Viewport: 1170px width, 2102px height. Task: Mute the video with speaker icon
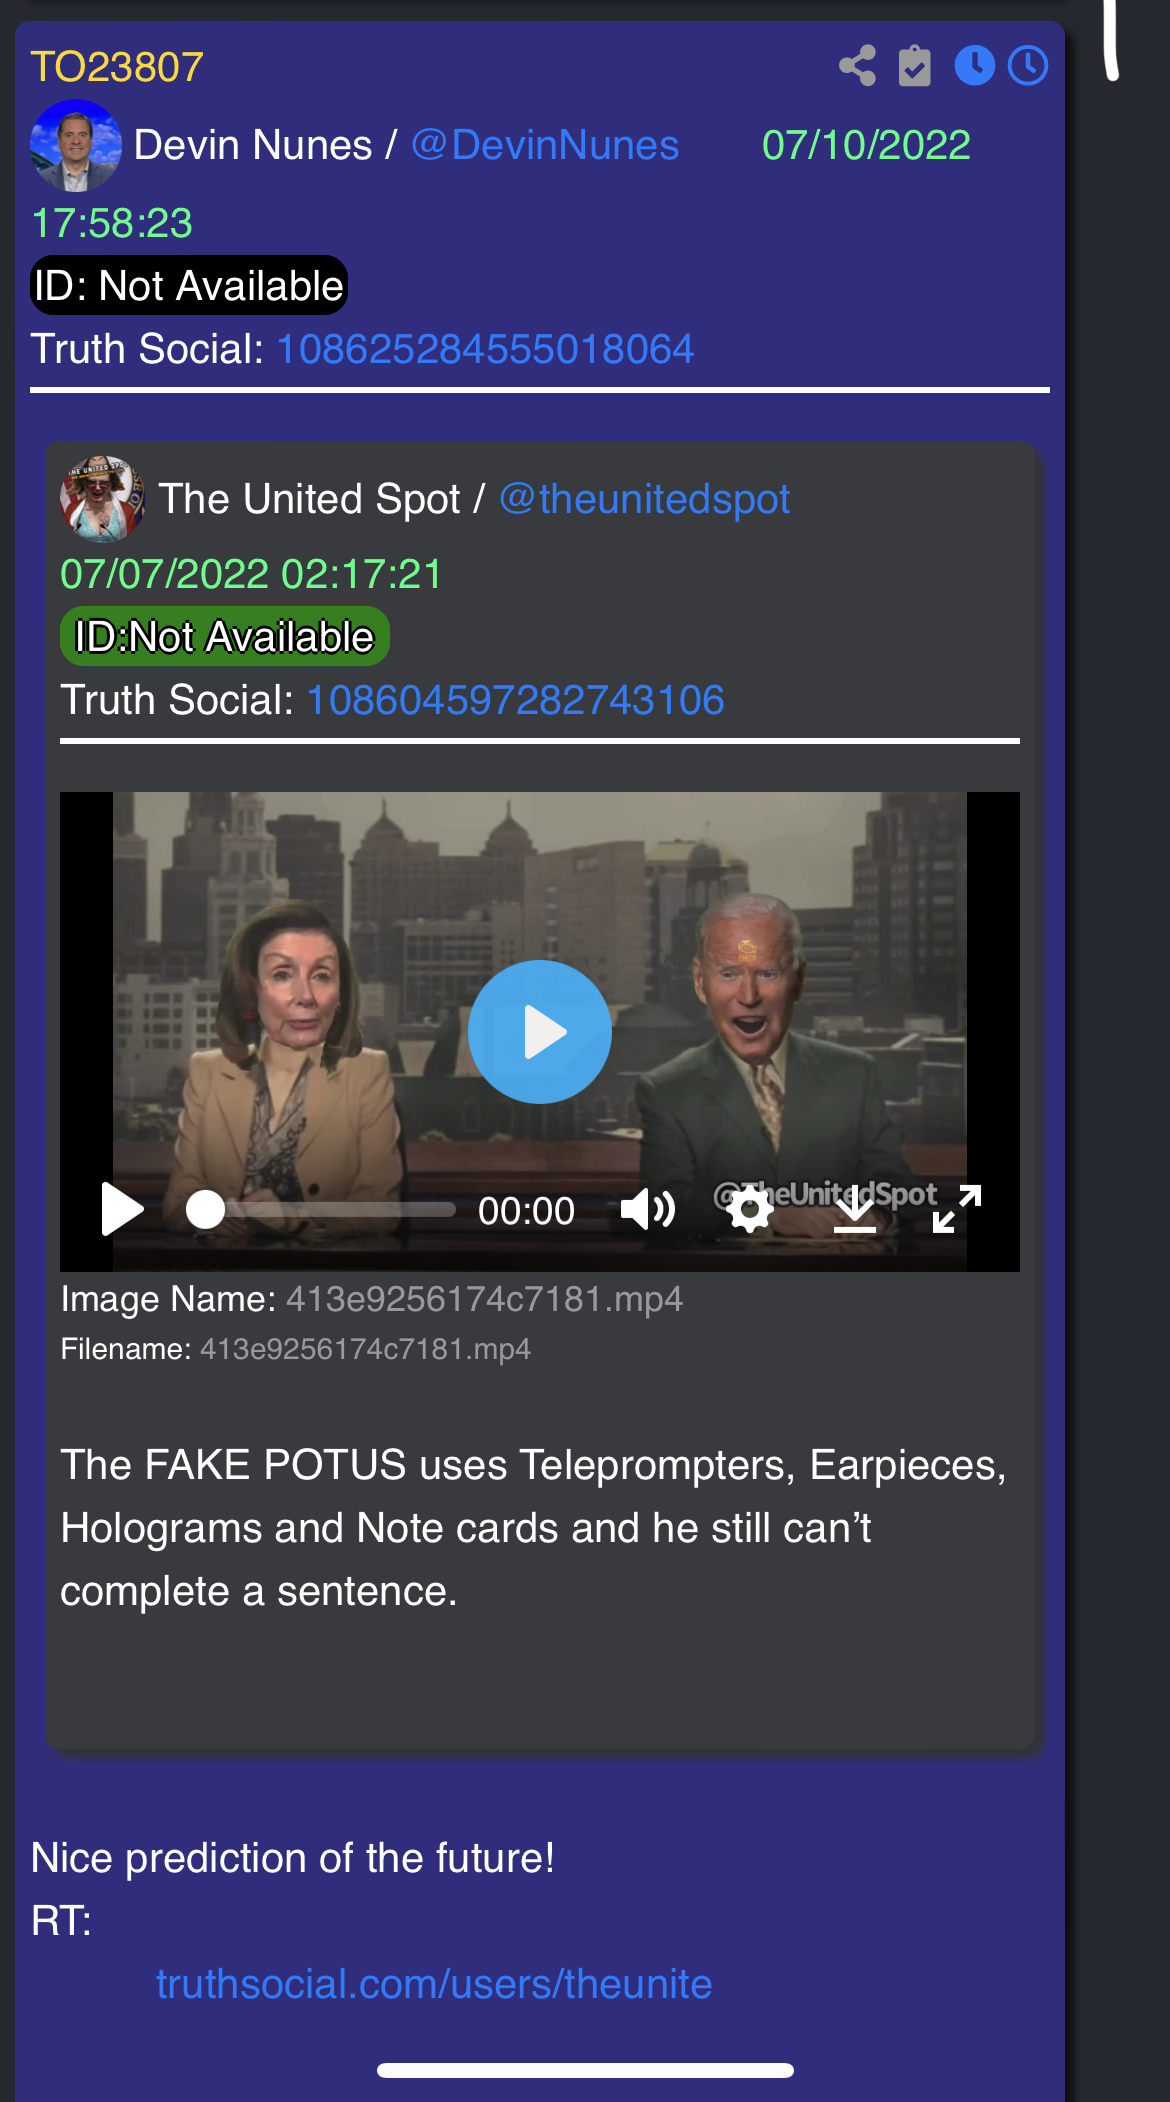tap(648, 1210)
